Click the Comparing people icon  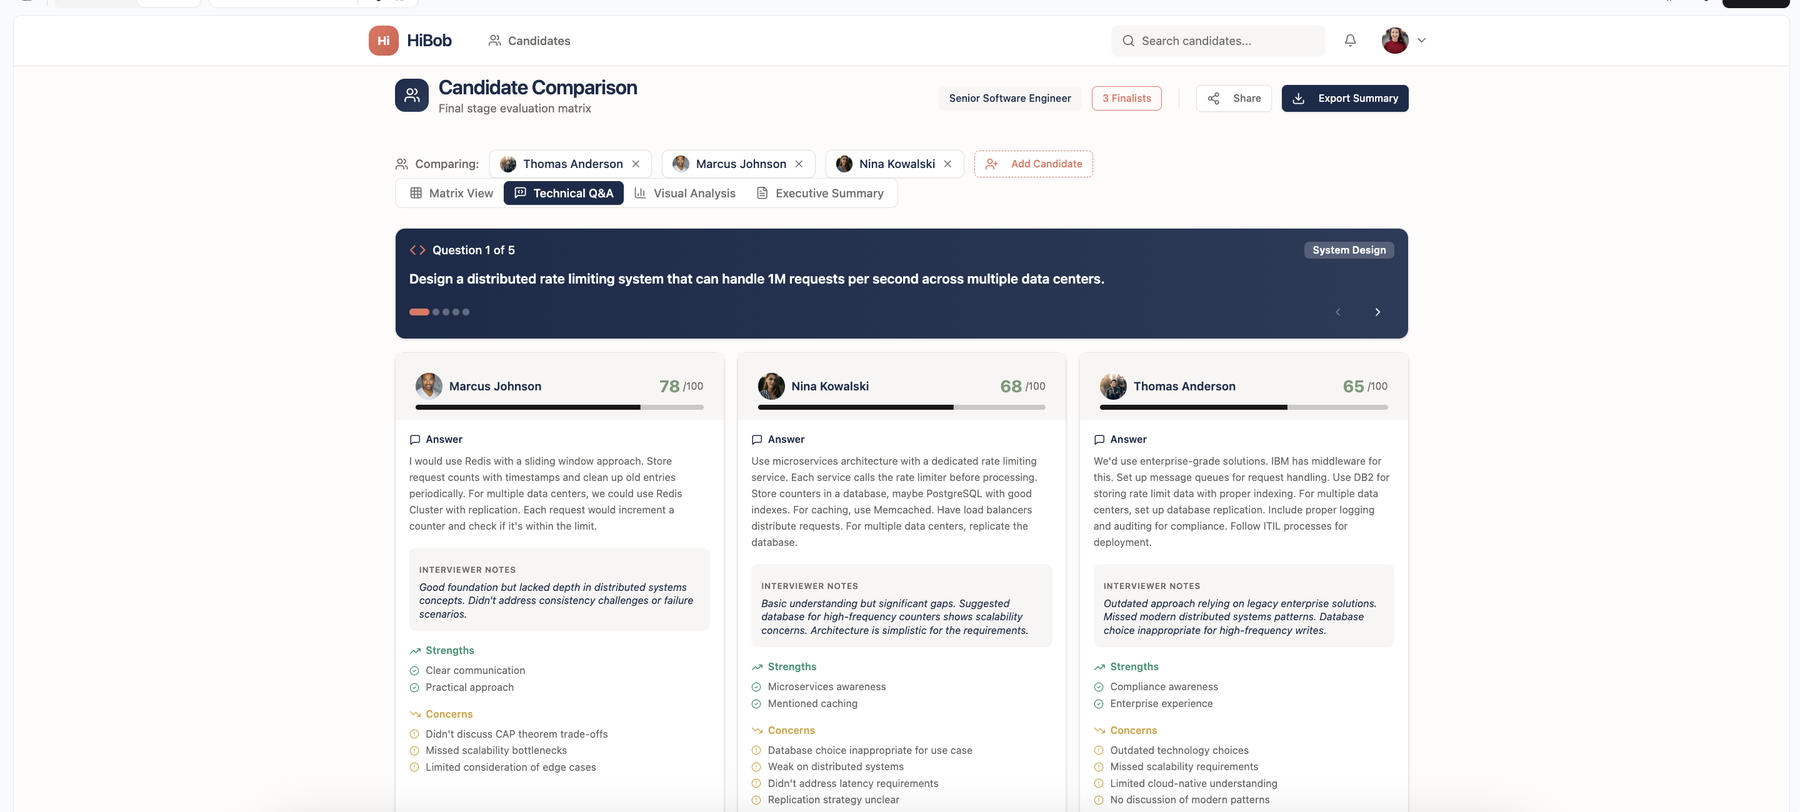[x=402, y=164]
